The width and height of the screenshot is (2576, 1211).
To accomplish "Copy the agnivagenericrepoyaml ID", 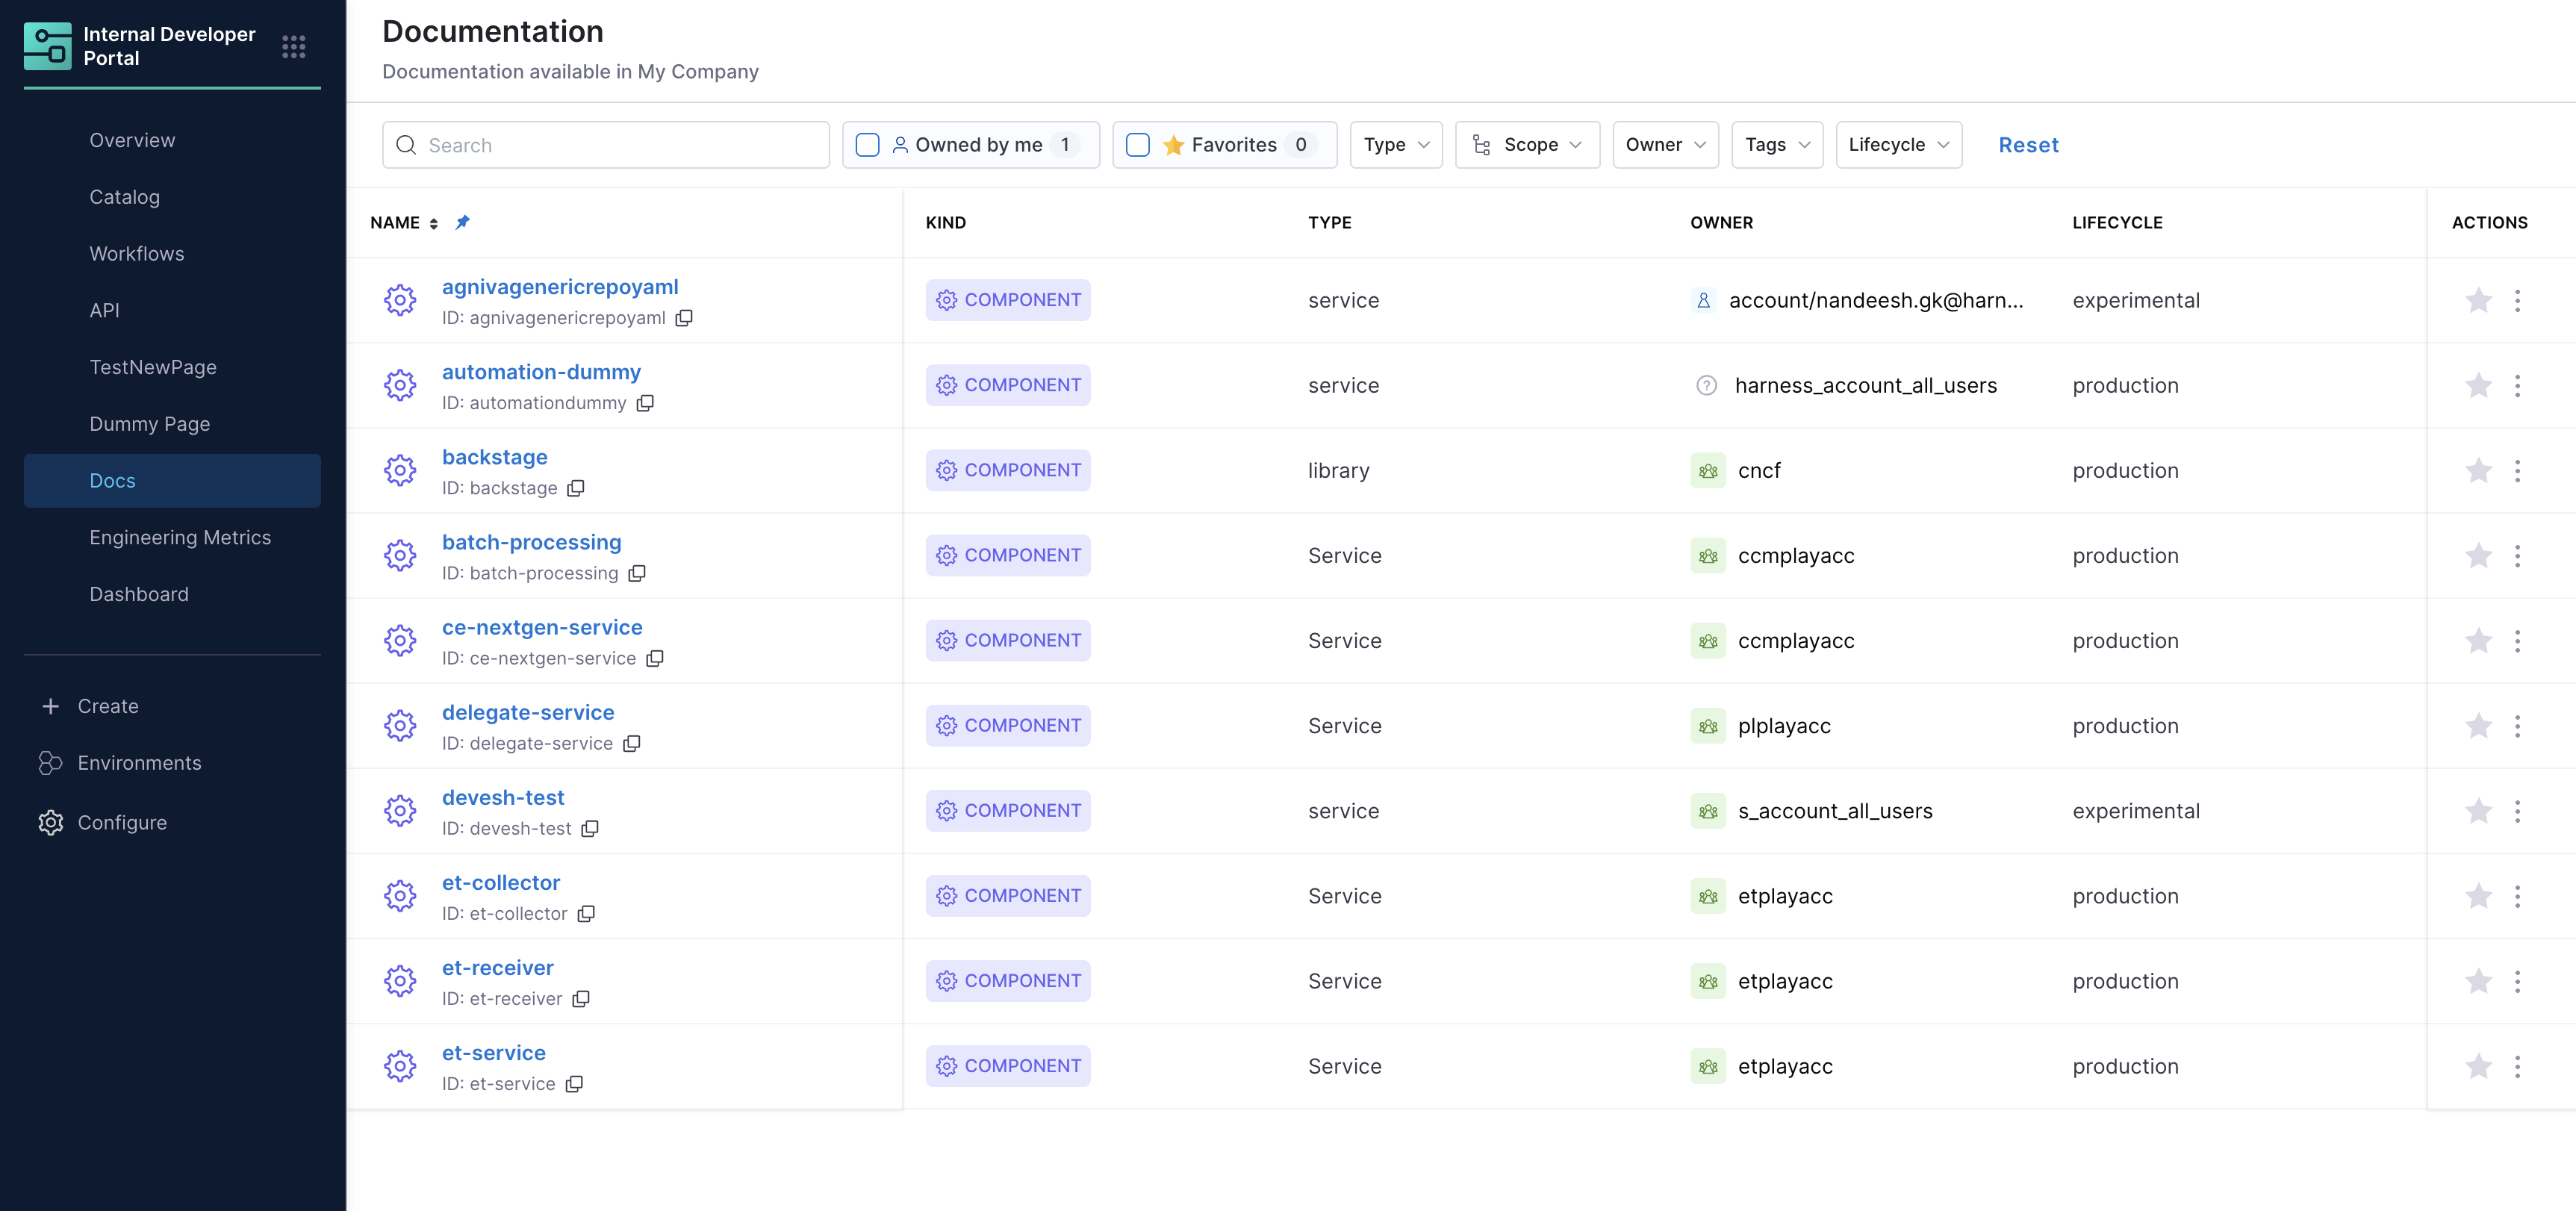I will pyautogui.click(x=684, y=318).
